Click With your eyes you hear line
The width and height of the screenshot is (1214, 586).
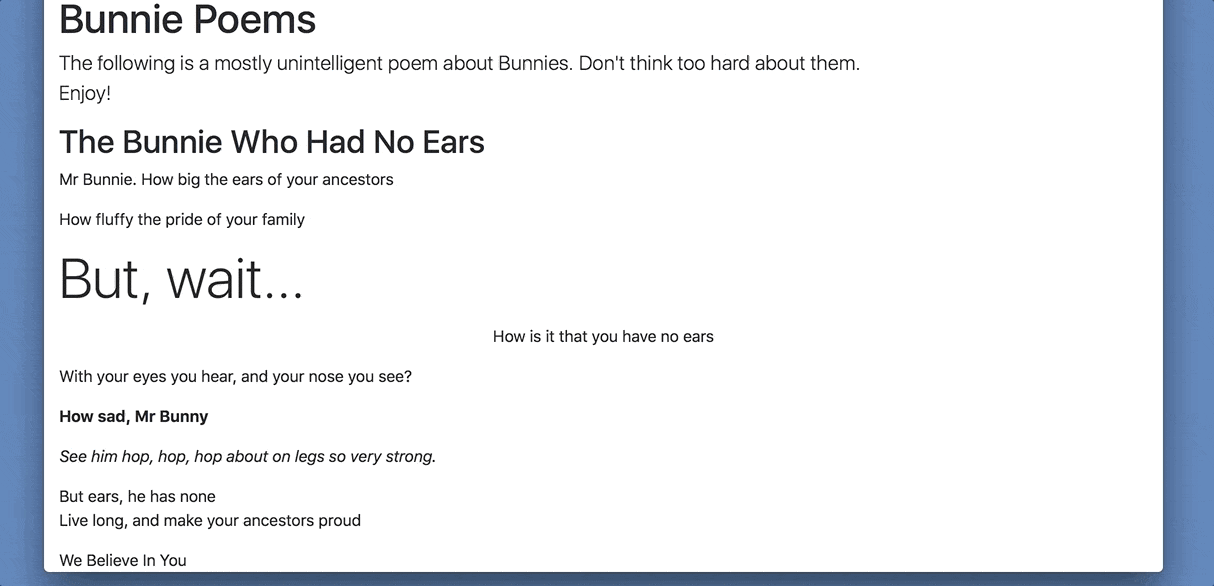235,377
